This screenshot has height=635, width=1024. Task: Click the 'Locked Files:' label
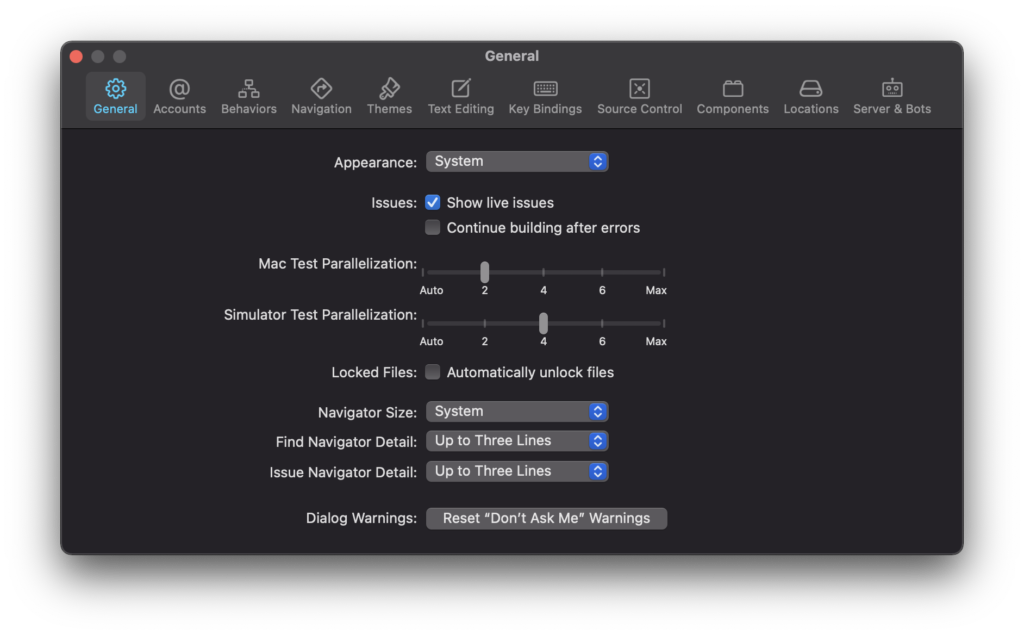click(x=374, y=372)
